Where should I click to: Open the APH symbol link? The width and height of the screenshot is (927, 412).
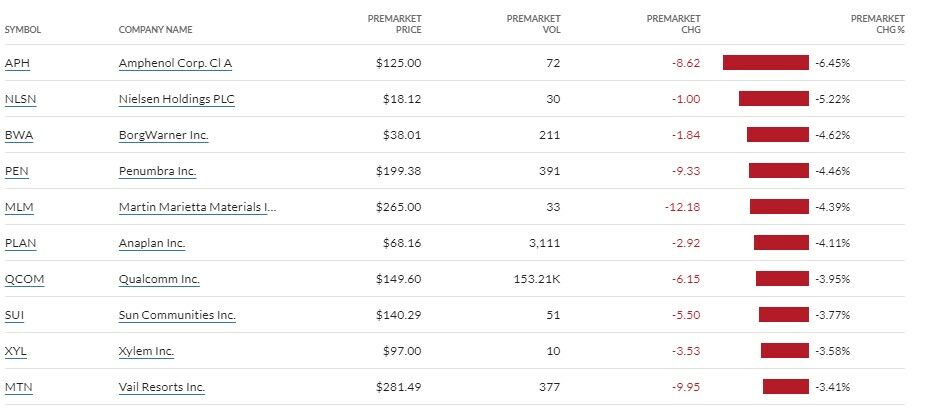point(17,63)
